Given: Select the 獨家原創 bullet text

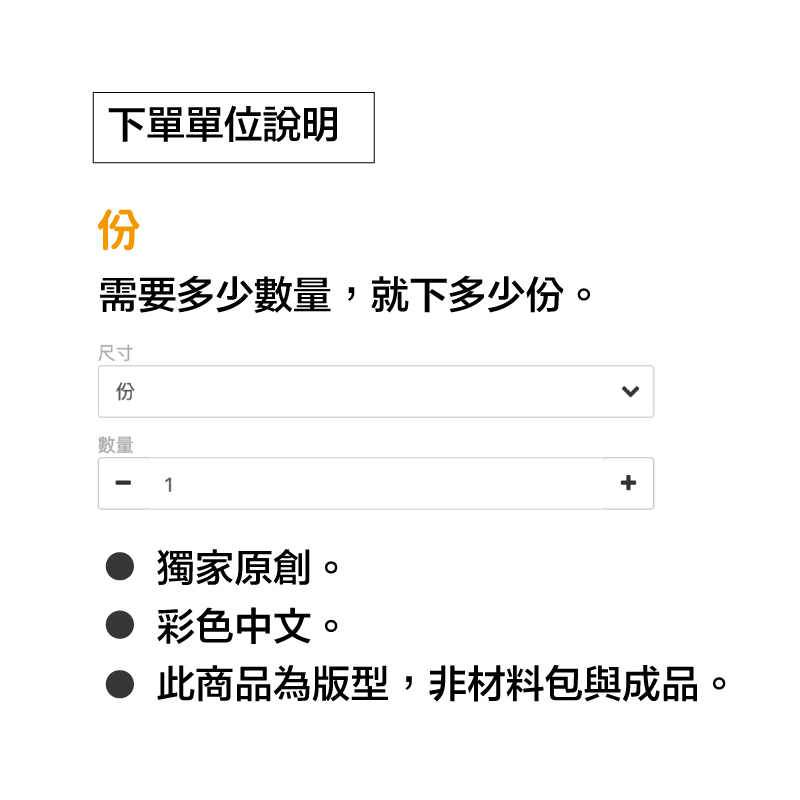Looking at the screenshot, I should point(235,568).
